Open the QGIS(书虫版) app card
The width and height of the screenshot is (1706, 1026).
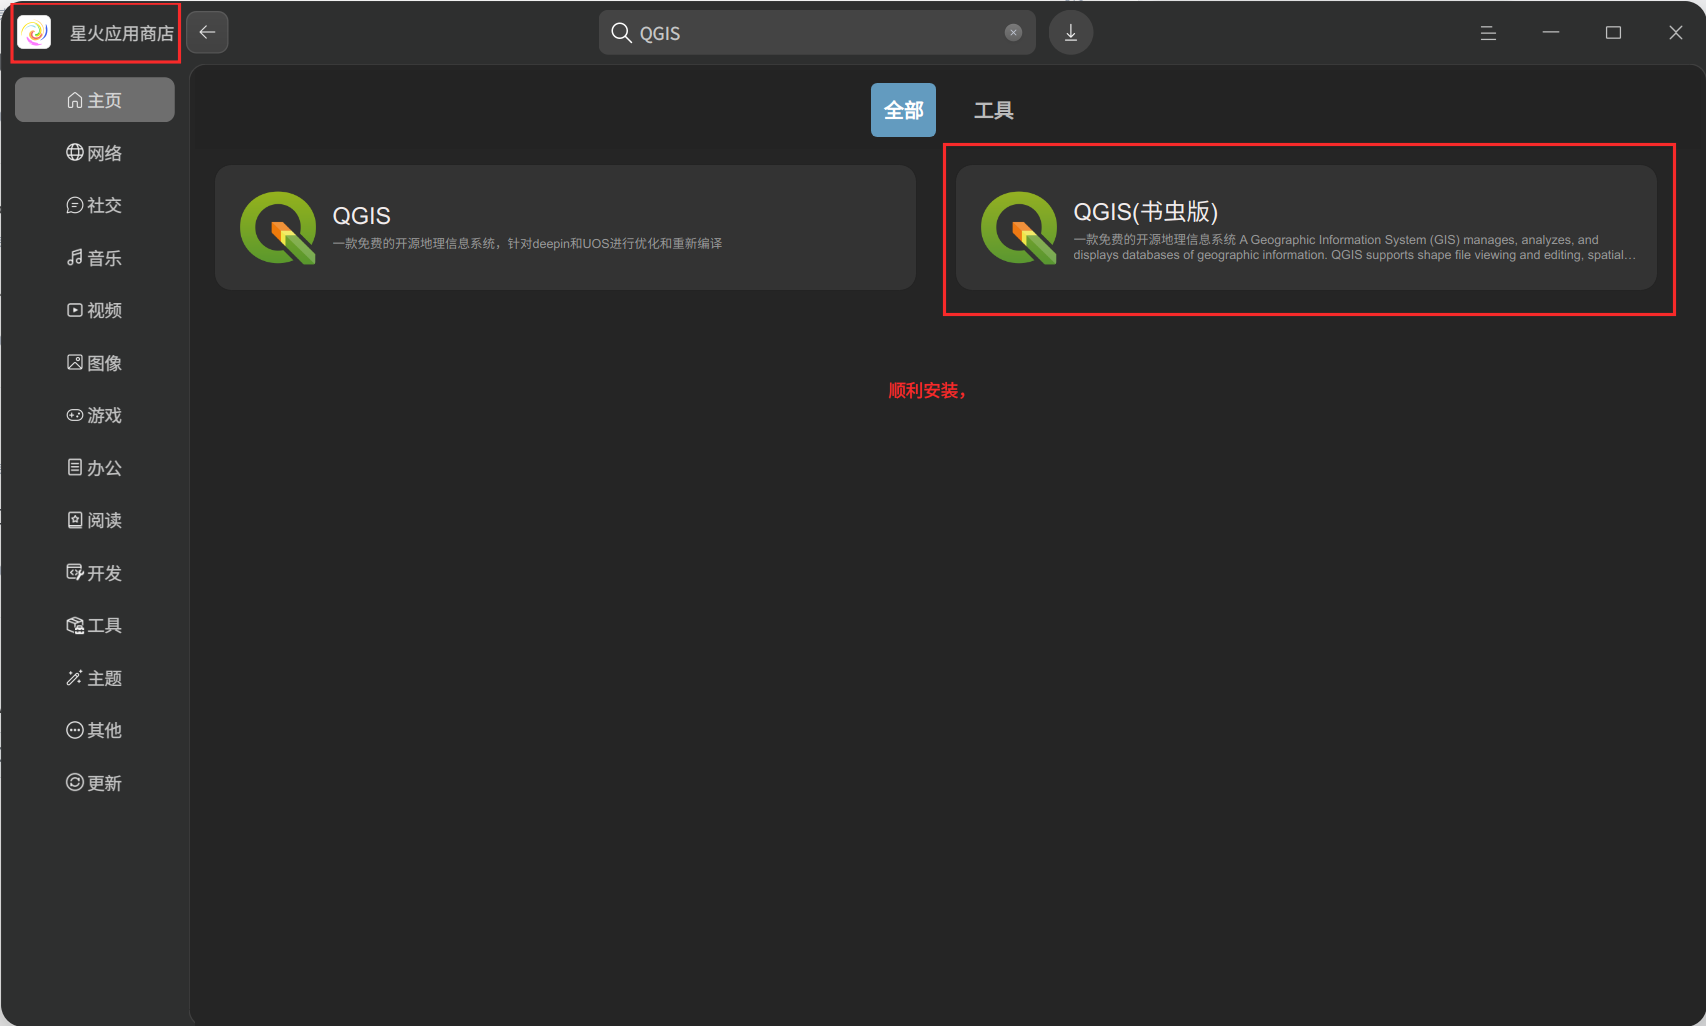click(x=1306, y=228)
